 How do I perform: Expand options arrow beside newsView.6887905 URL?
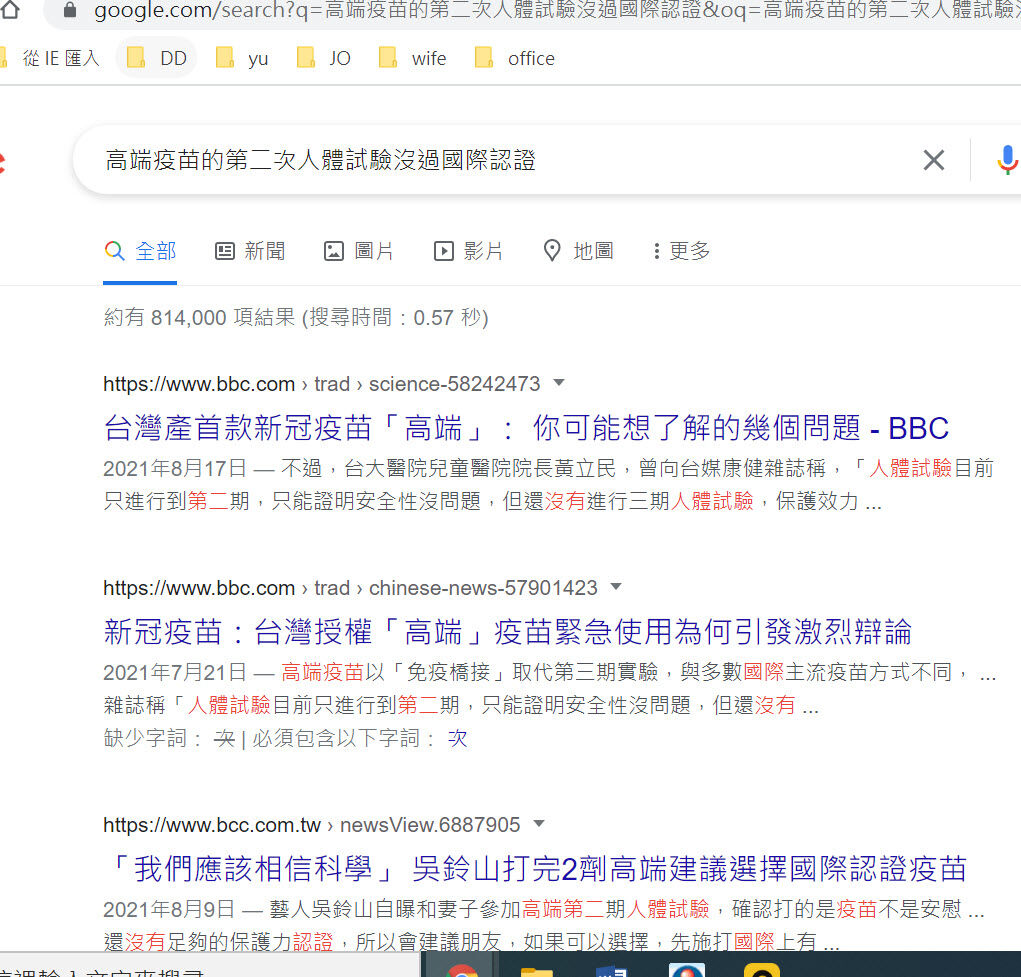tap(538, 824)
